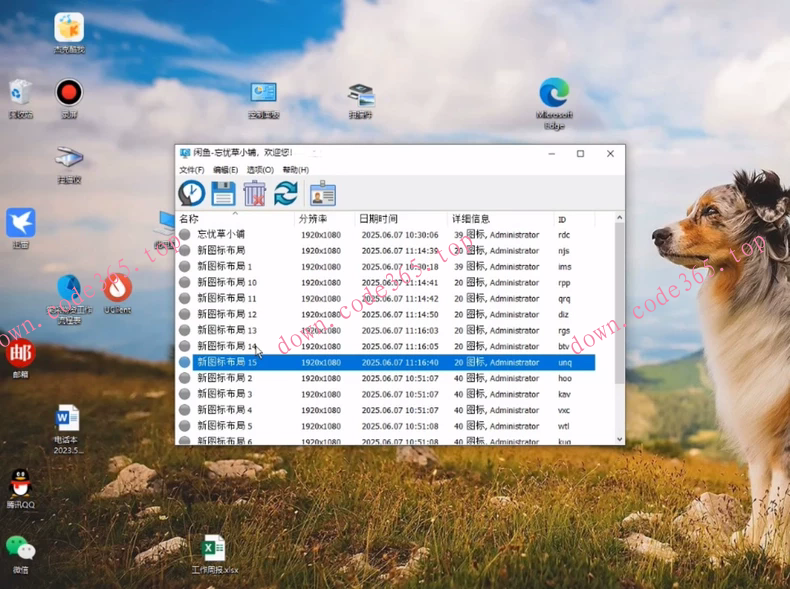Click the ID cell reading hoo

click(565, 378)
